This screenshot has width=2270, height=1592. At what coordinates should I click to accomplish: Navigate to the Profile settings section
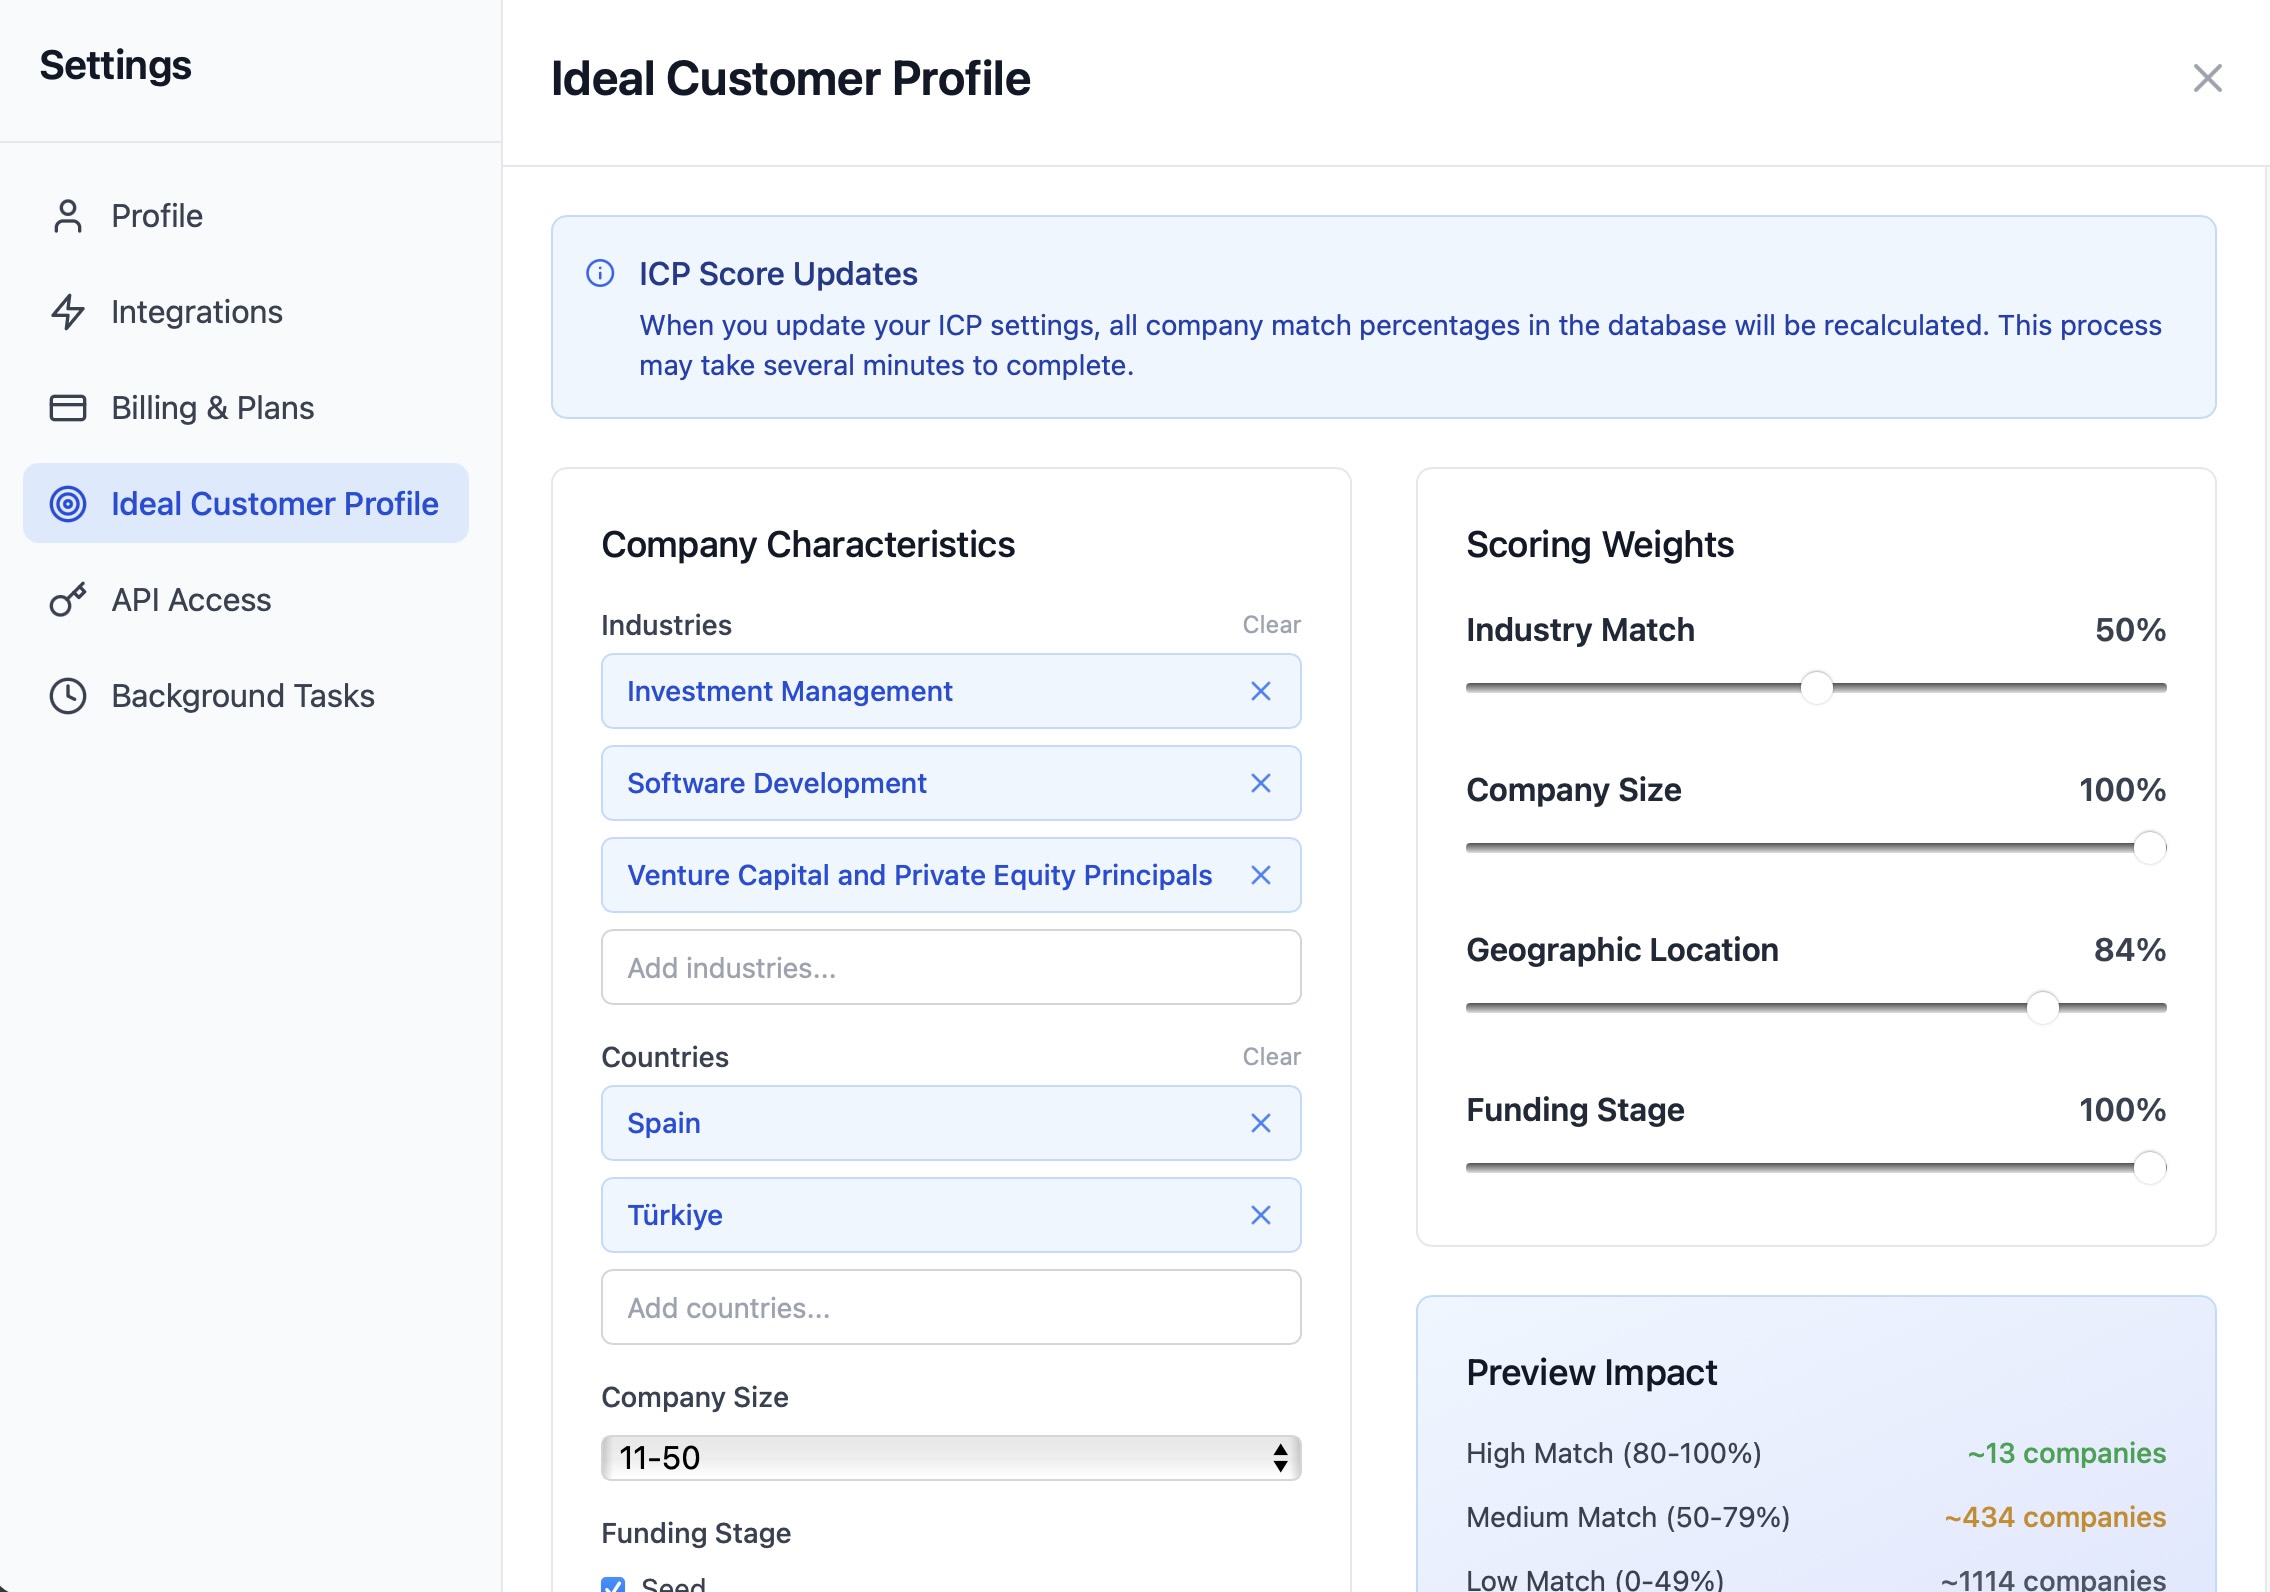156,215
